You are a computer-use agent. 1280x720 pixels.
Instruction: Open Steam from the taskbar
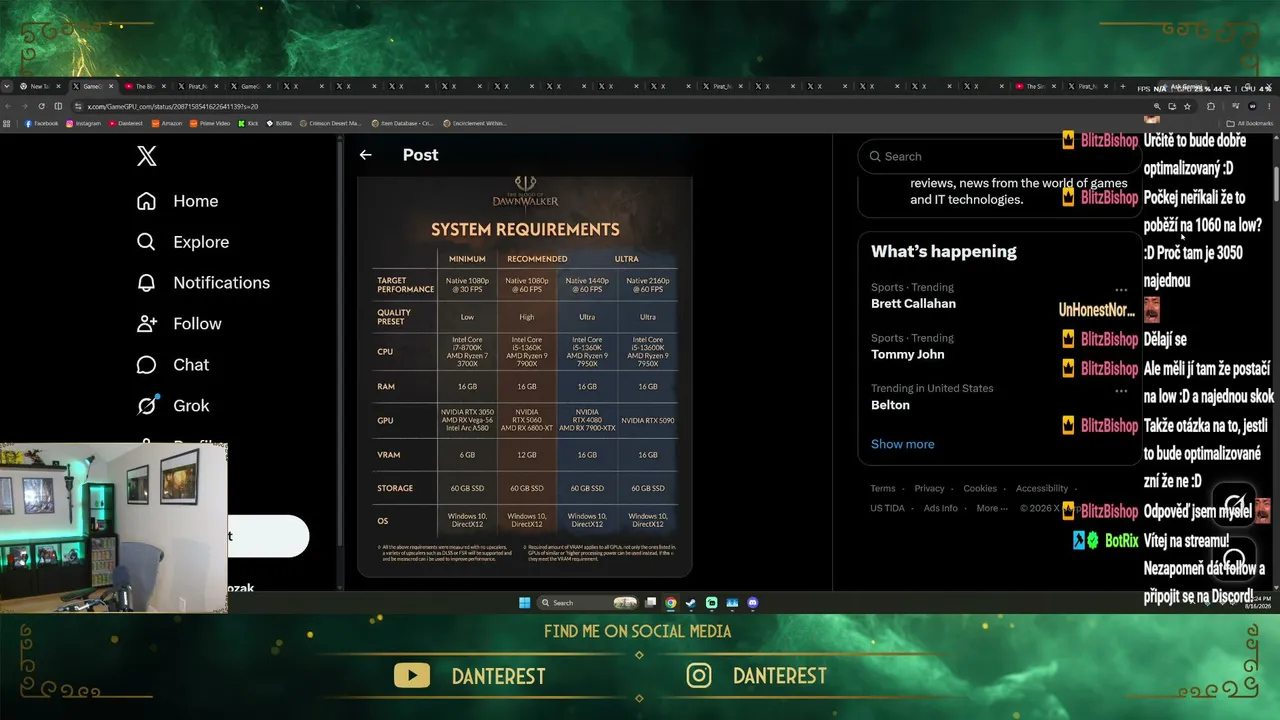click(691, 603)
